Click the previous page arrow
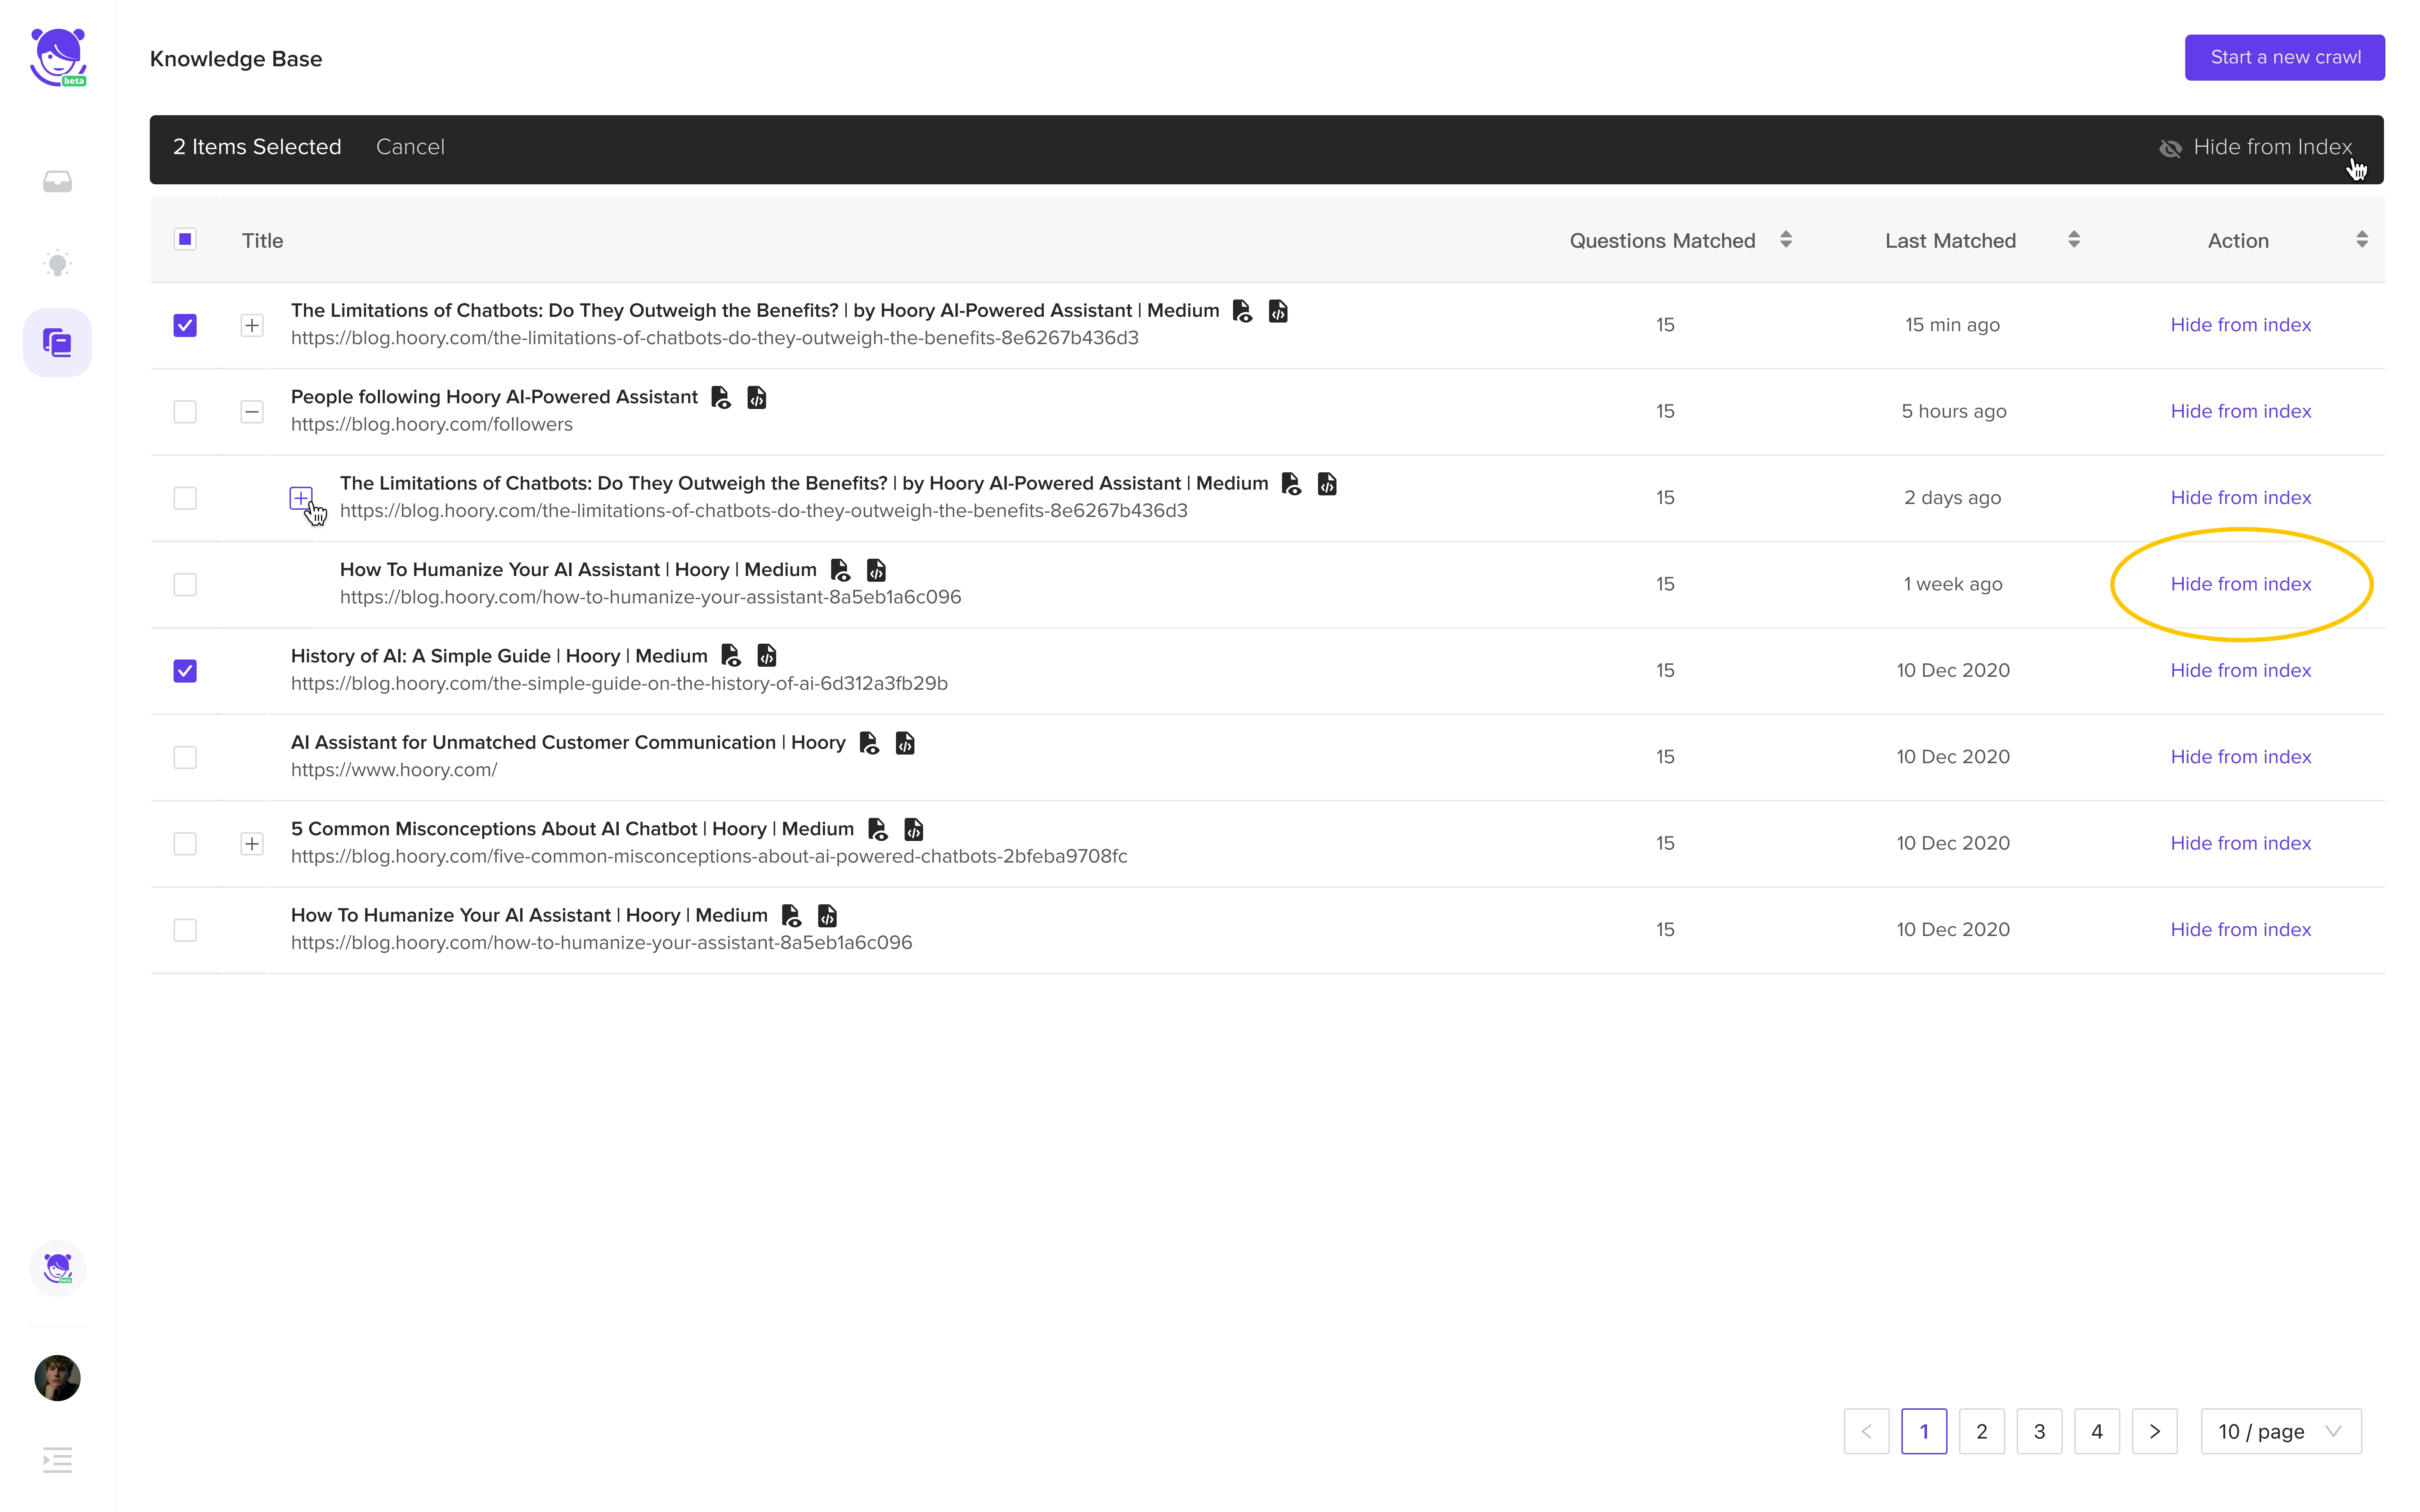Viewport: 2420px width, 1512px height. coord(1867,1431)
